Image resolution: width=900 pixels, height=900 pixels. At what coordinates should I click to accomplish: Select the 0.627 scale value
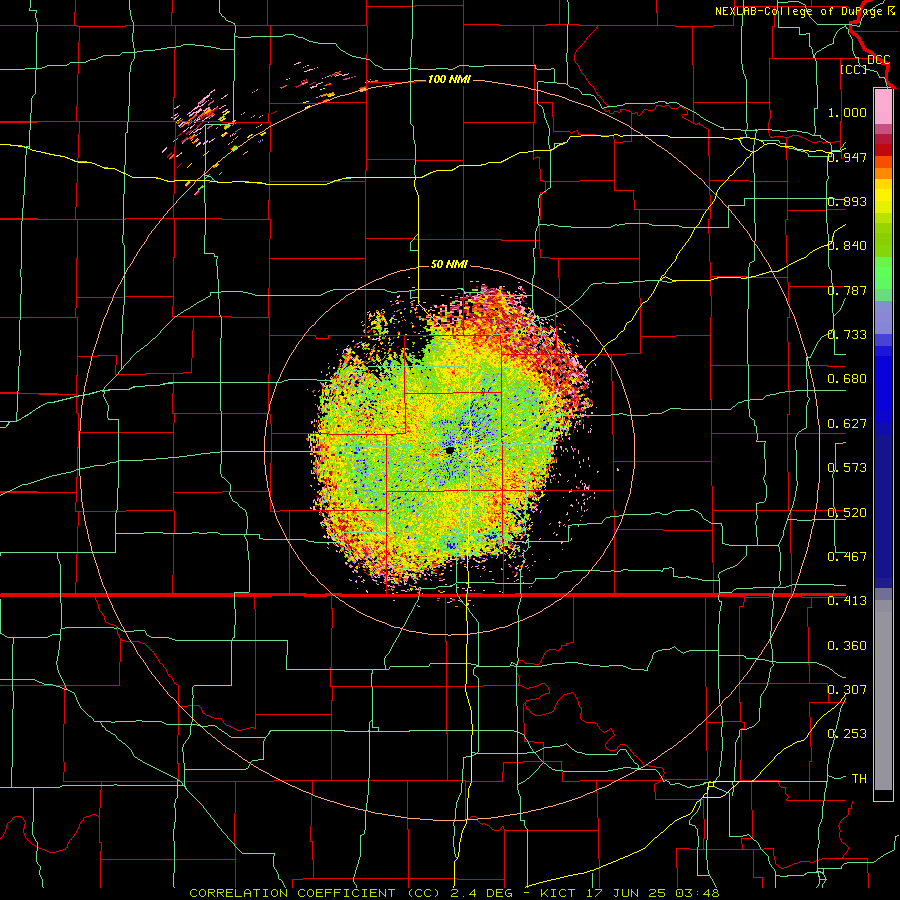pos(847,424)
